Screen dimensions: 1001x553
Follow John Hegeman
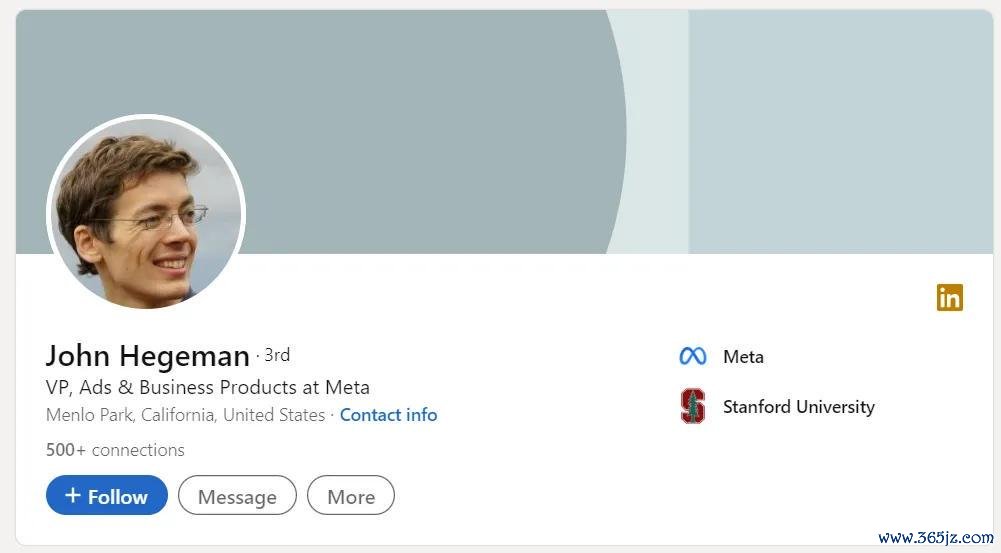coord(107,495)
